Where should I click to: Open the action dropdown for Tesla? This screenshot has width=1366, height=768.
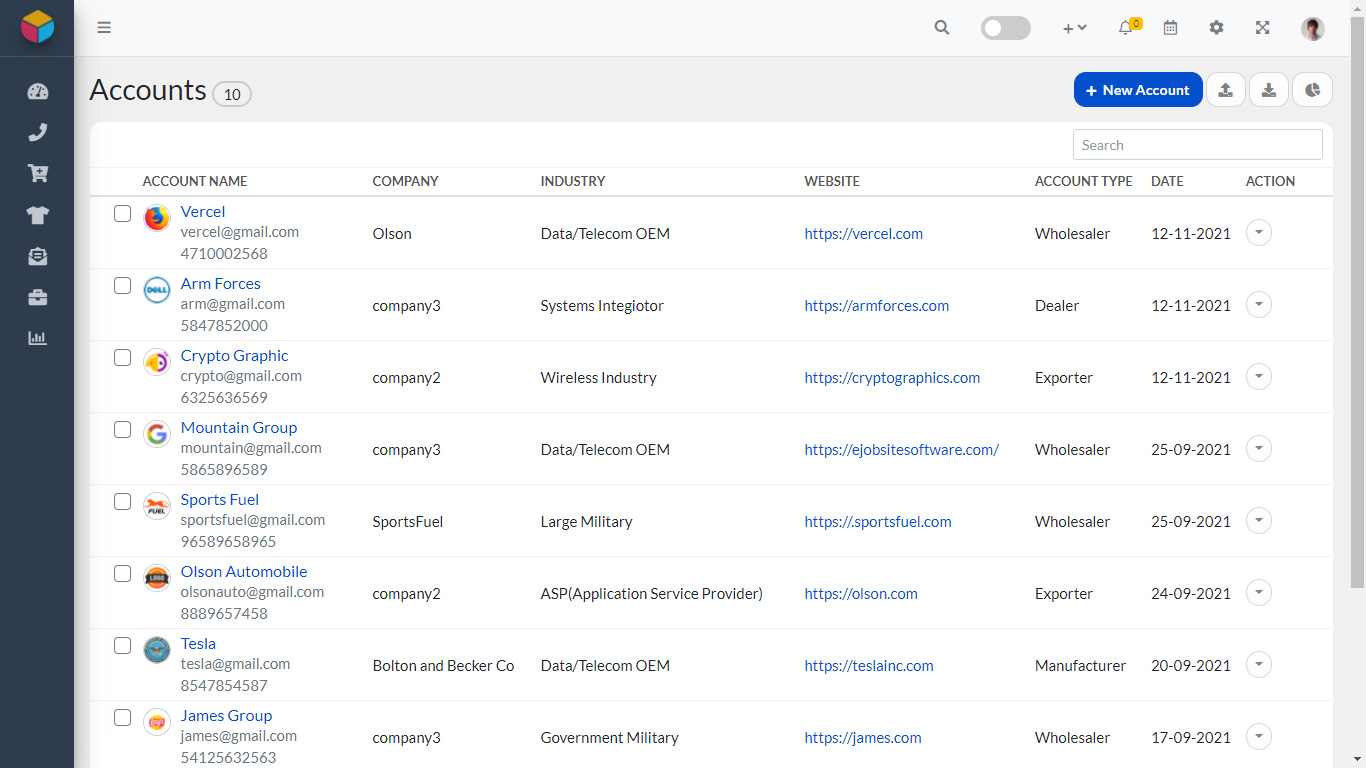click(x=1259, y=665)
